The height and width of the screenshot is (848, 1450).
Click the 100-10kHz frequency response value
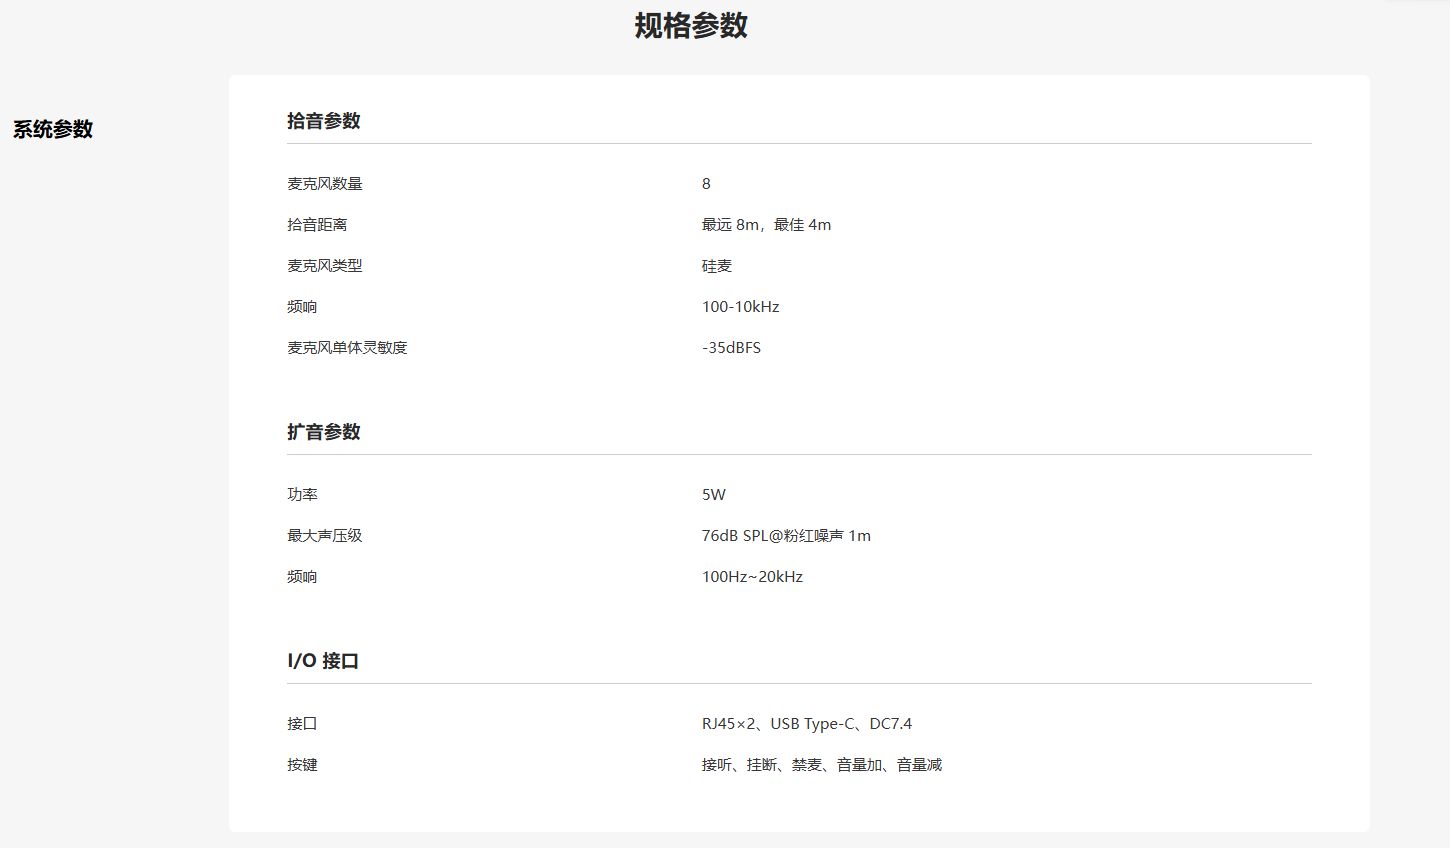coord(740,307)
